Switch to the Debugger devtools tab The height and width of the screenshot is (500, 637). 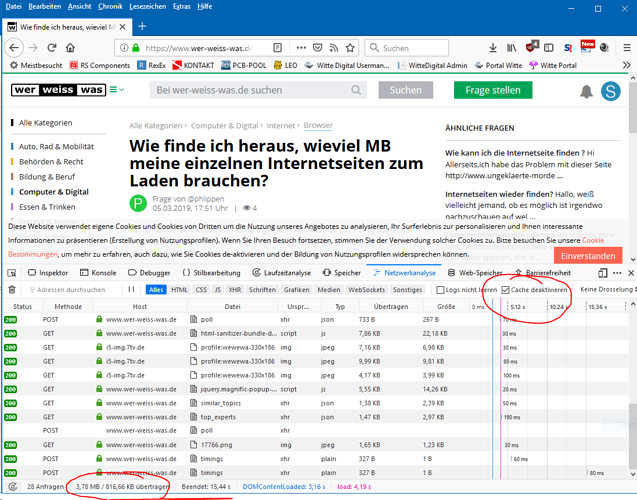coord(149,273)
